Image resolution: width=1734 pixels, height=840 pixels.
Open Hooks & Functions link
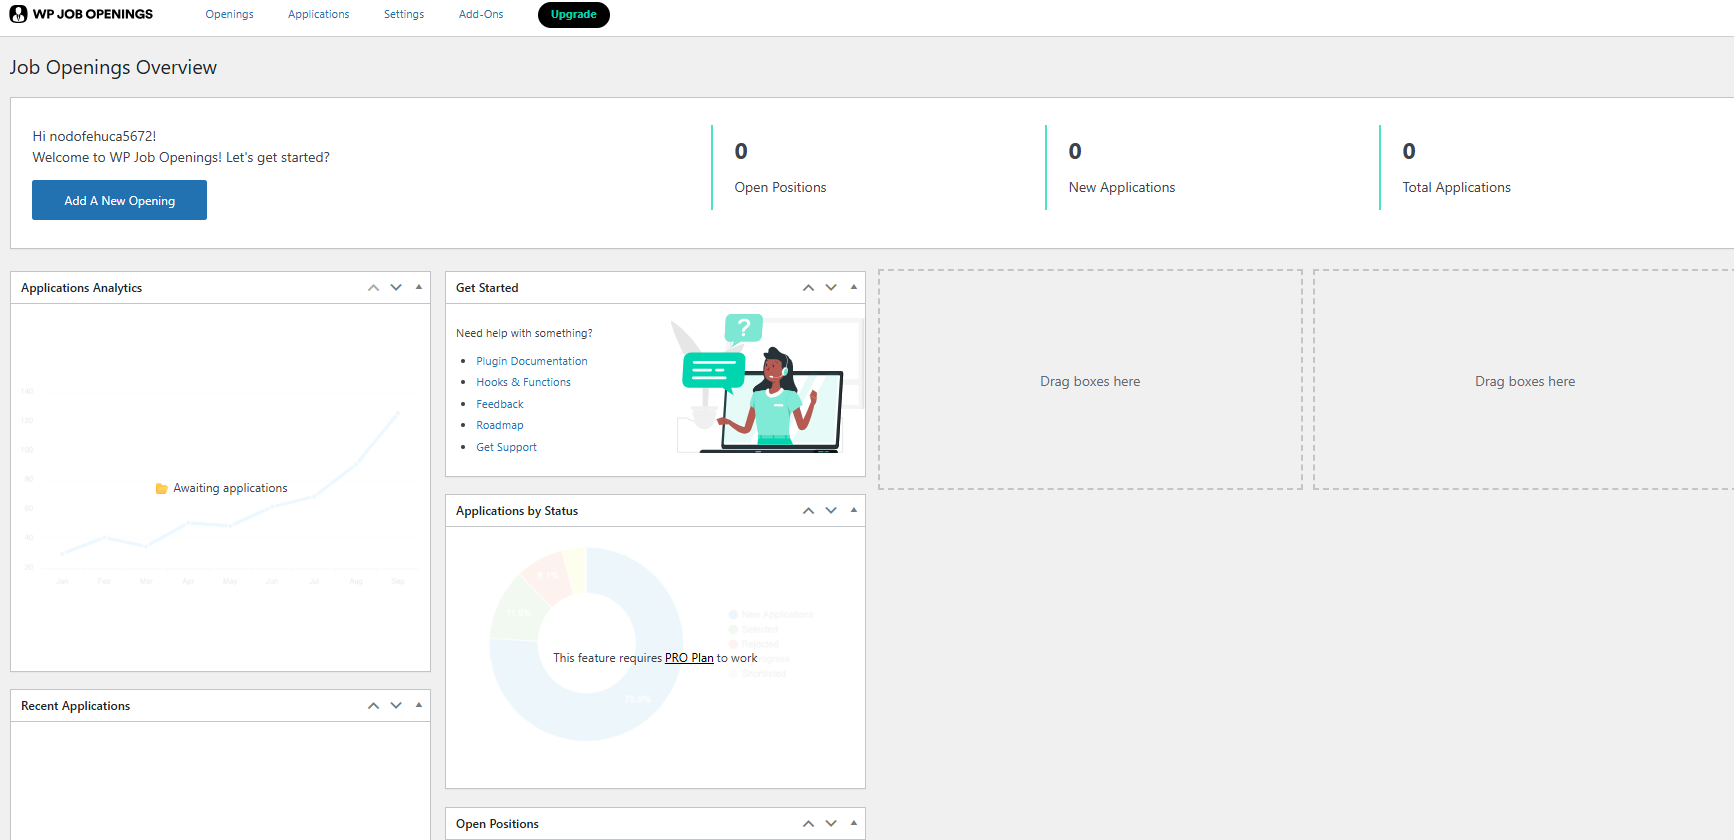click(523, 382)
